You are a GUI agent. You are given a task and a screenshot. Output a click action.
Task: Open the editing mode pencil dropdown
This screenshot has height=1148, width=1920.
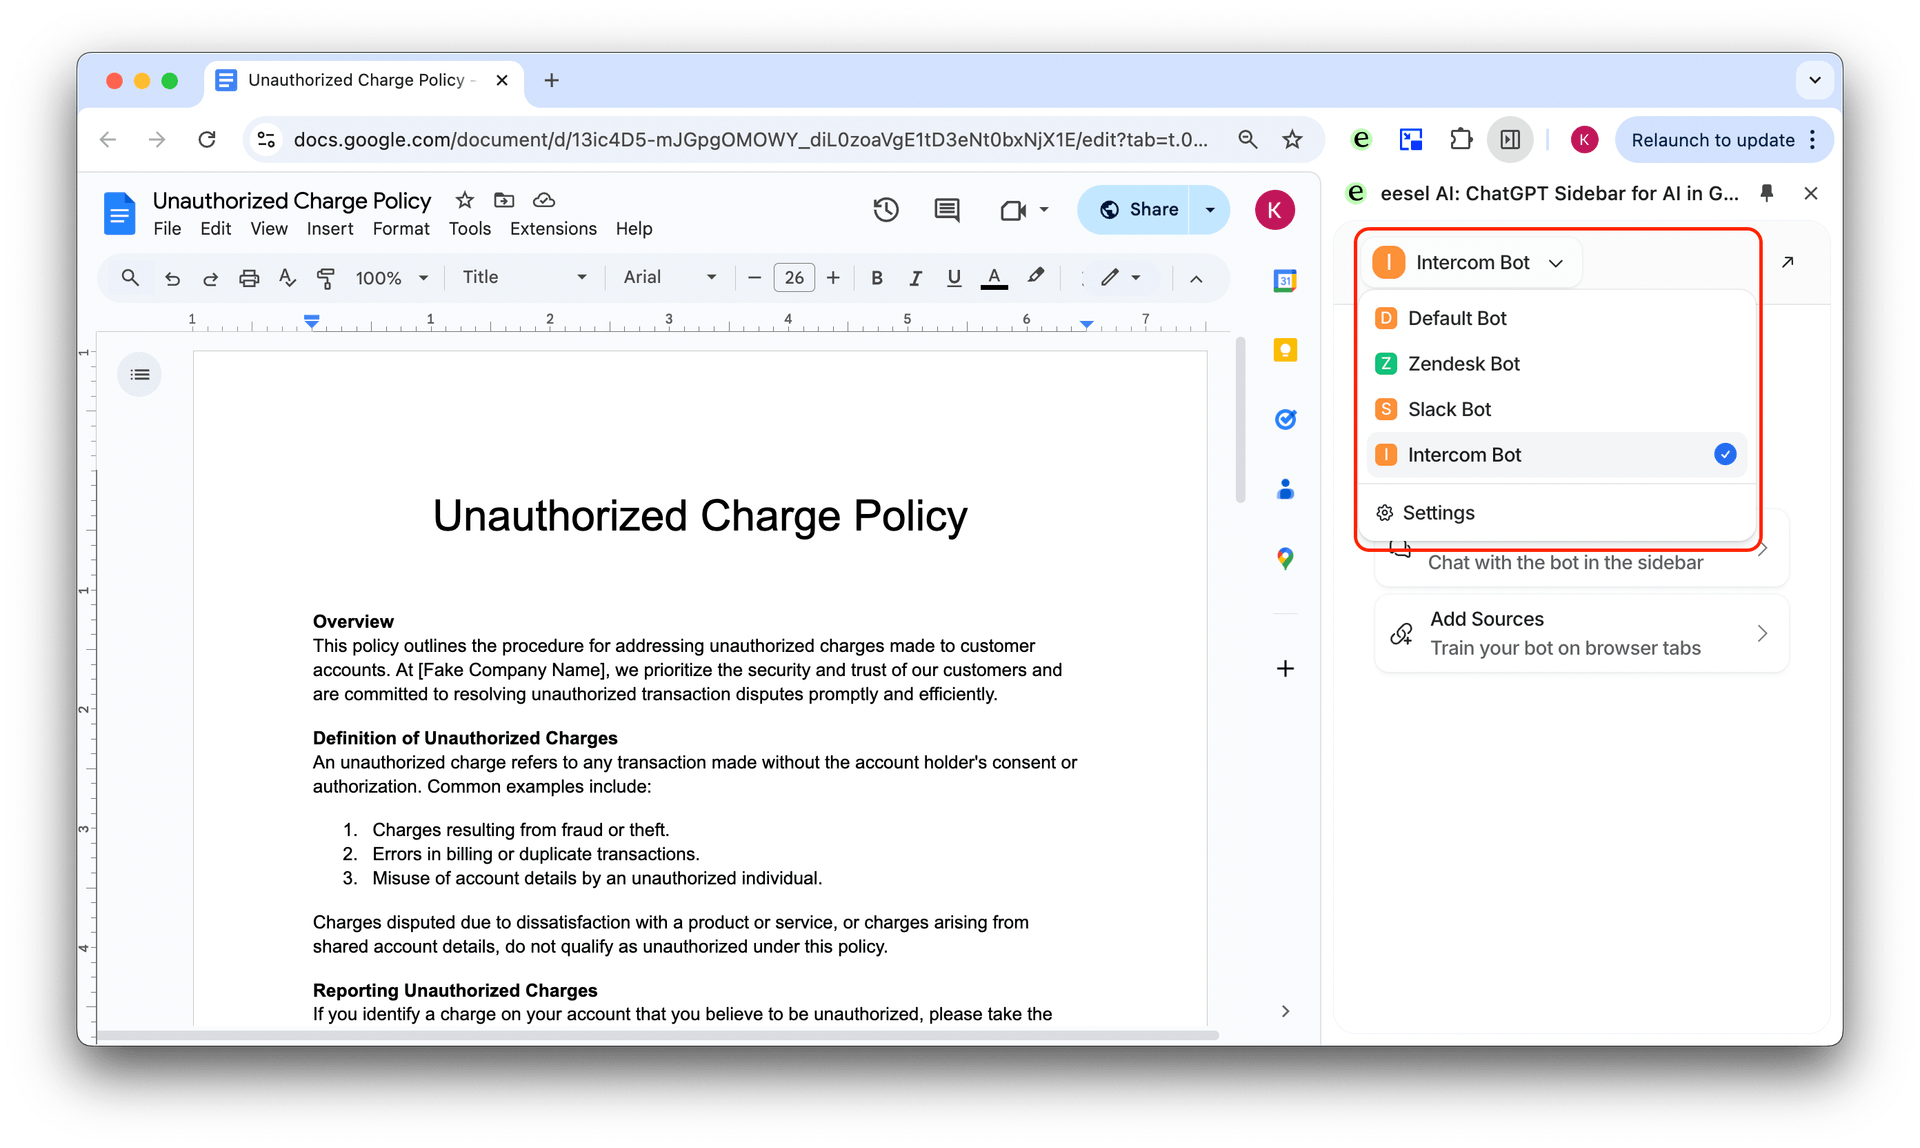tap(1121, 278)
